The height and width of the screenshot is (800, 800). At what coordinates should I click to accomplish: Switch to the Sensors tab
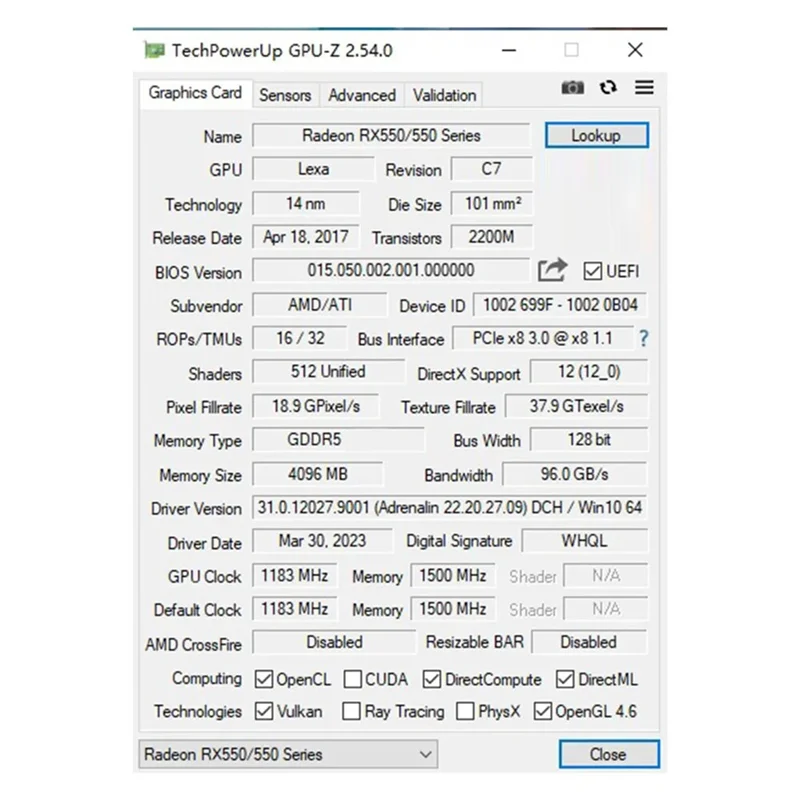285,95
